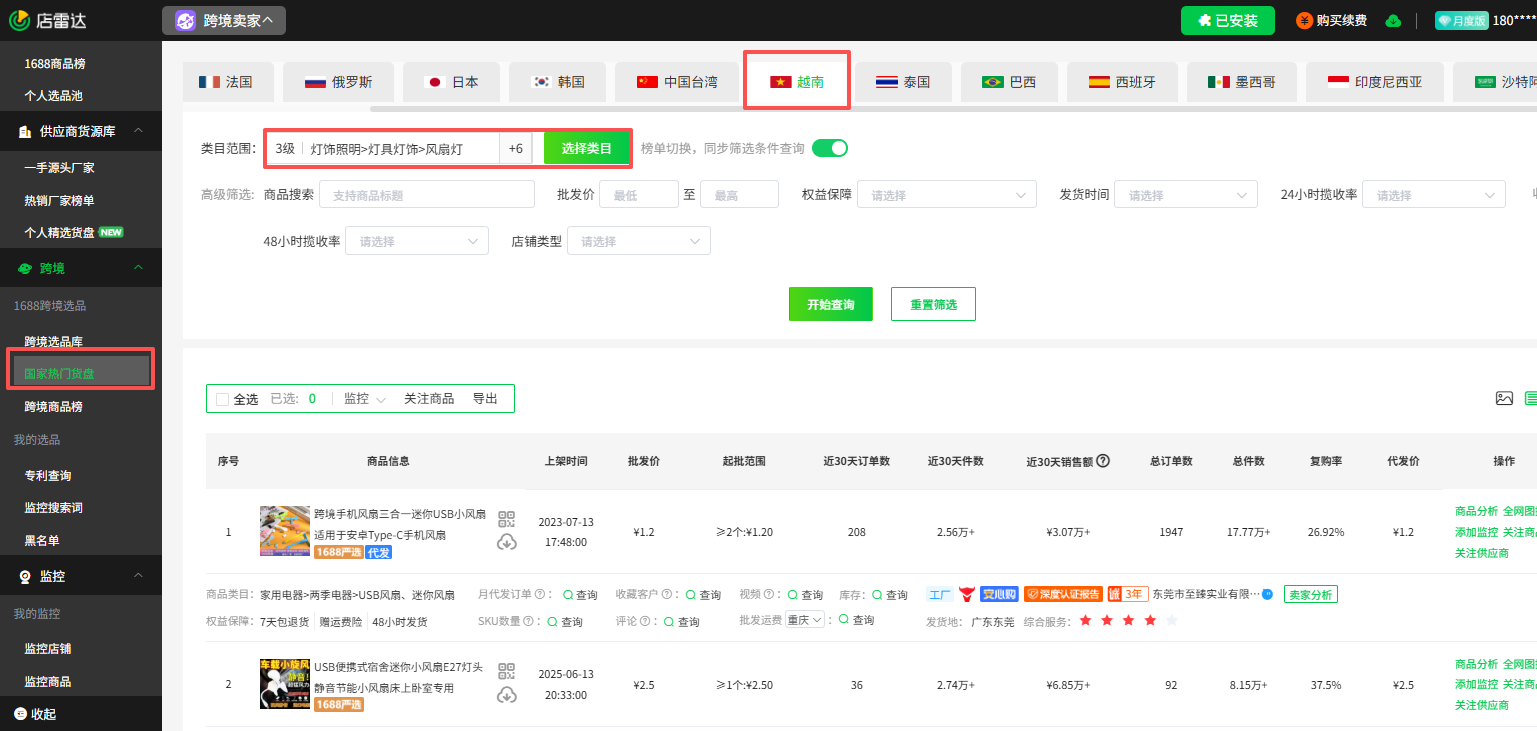Click 商品分析 link for row 1
Screen dimensions: 1537x731
coord(1476,511)
